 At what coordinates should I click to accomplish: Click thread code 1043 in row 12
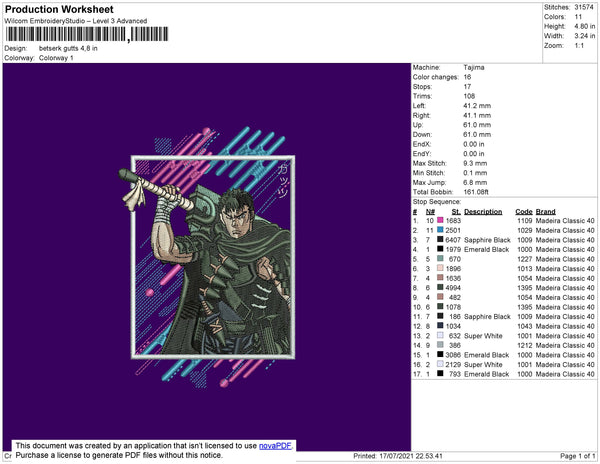(524, 326)
